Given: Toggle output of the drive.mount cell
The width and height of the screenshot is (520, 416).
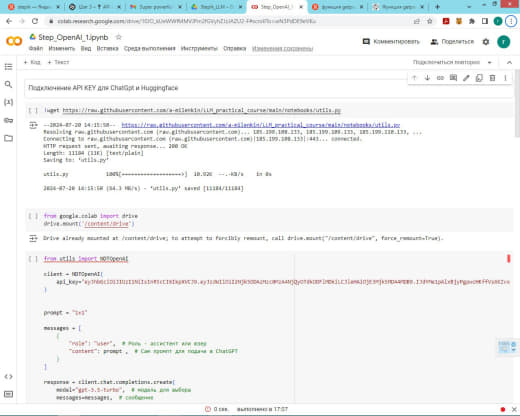Looking at the screenshot, I should (33, 238).
